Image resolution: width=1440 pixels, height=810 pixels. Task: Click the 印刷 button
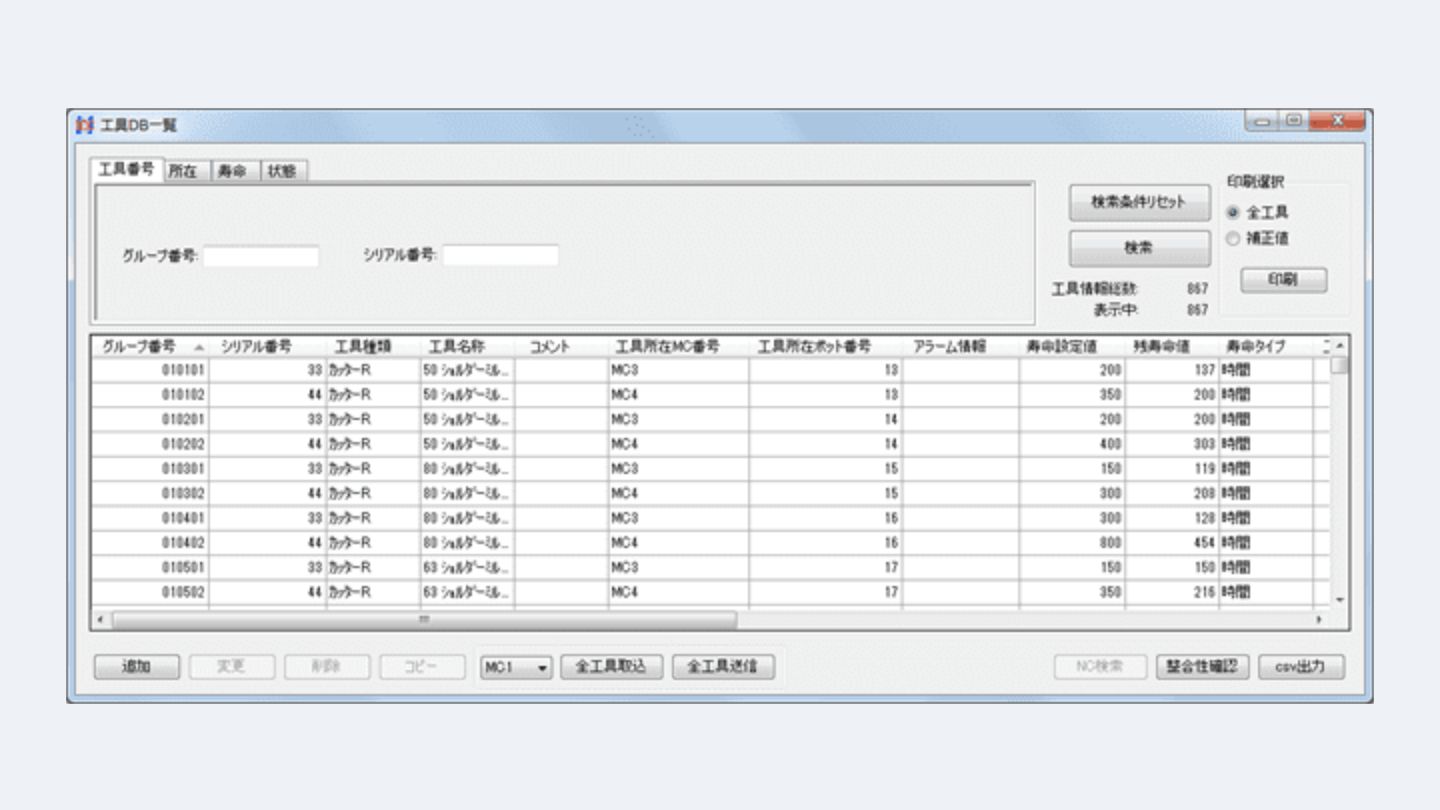pyautogui.click(x=1283, y=280)
